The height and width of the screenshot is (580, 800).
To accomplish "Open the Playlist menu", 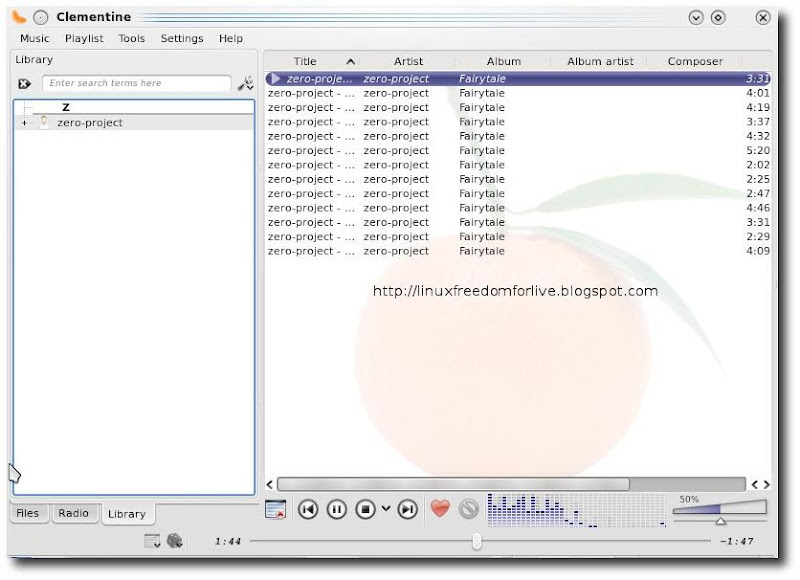I will [84, 38].
